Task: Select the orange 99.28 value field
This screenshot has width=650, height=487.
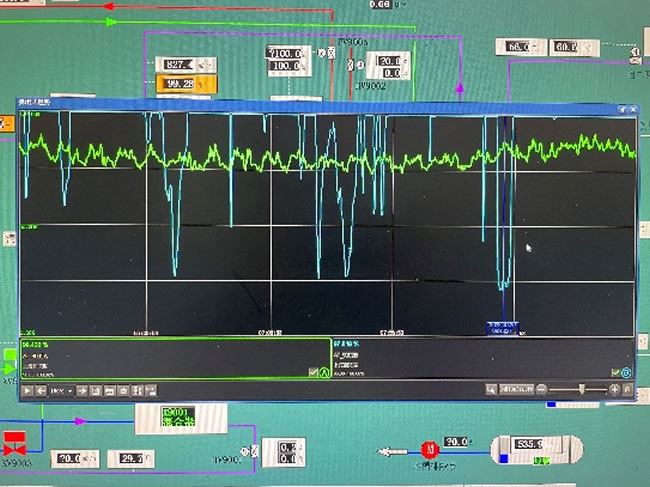Action: pos(180,83)
